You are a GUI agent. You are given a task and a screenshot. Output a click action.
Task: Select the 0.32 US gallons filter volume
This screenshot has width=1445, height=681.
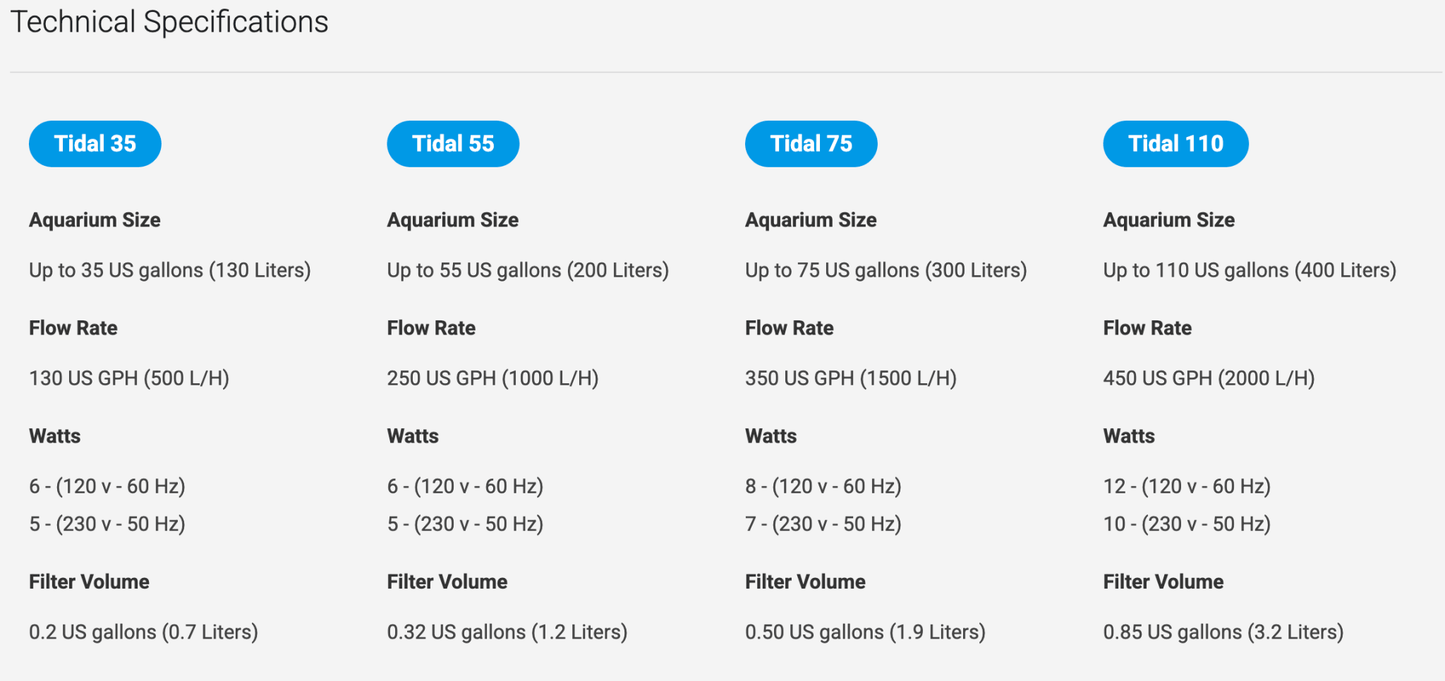pos(507,632)
